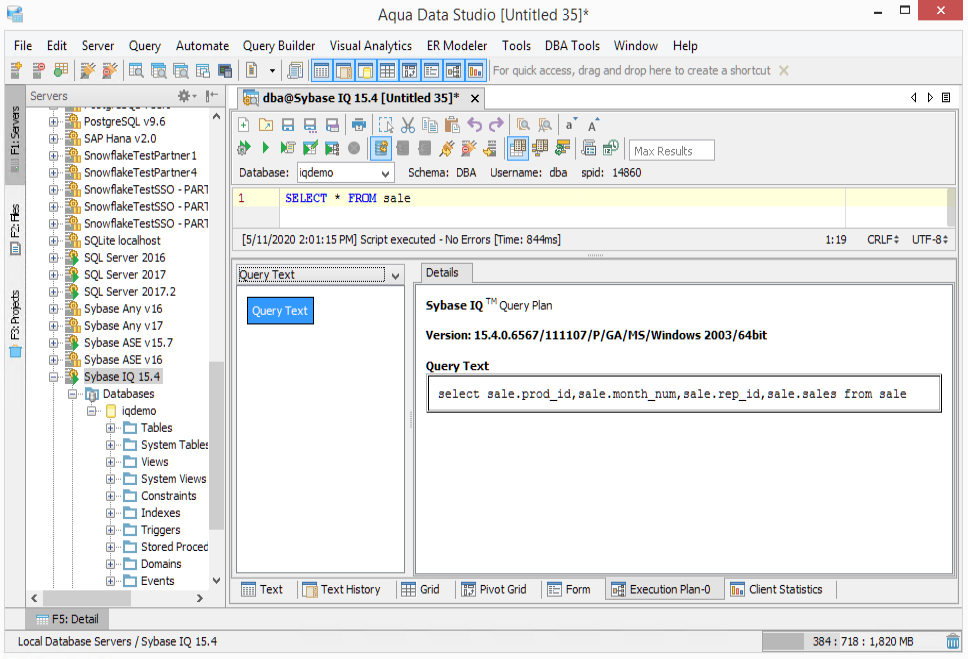Expand the Tables folder under iqdemo

[x=111, y=428]
